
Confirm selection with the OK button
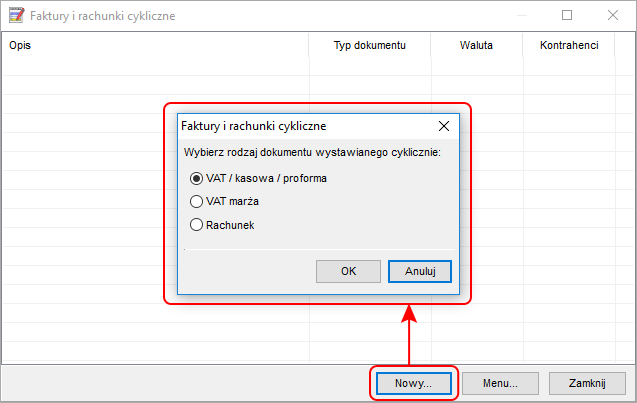tap(348, 271)
